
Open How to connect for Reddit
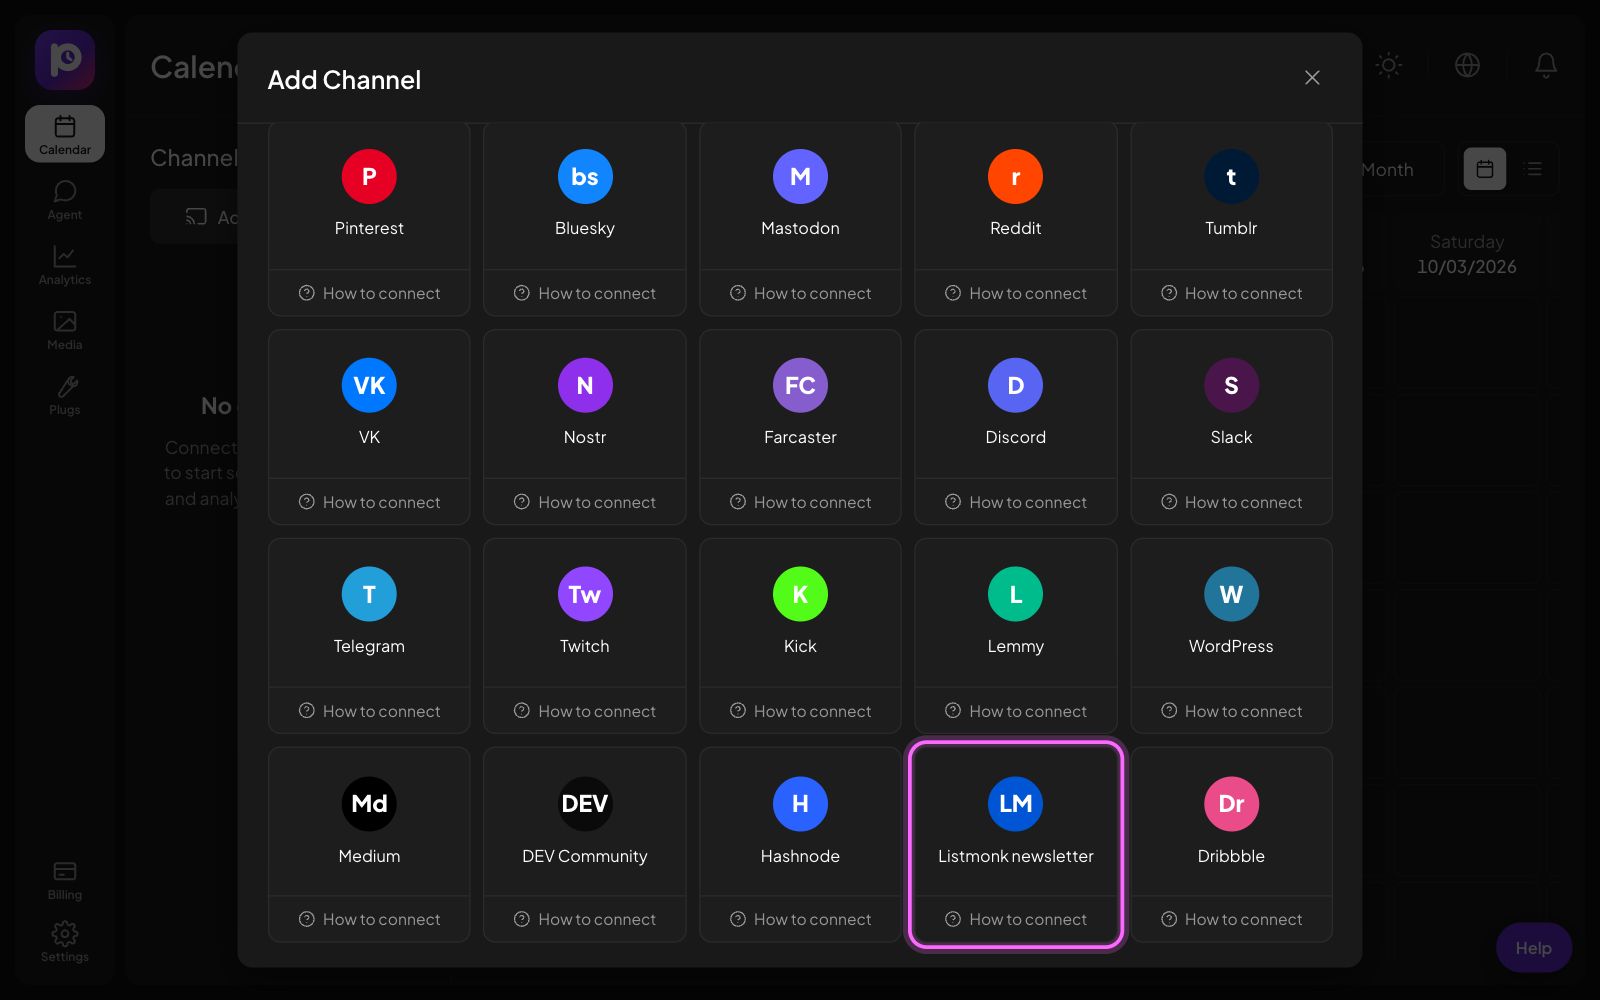point(1015,293)
